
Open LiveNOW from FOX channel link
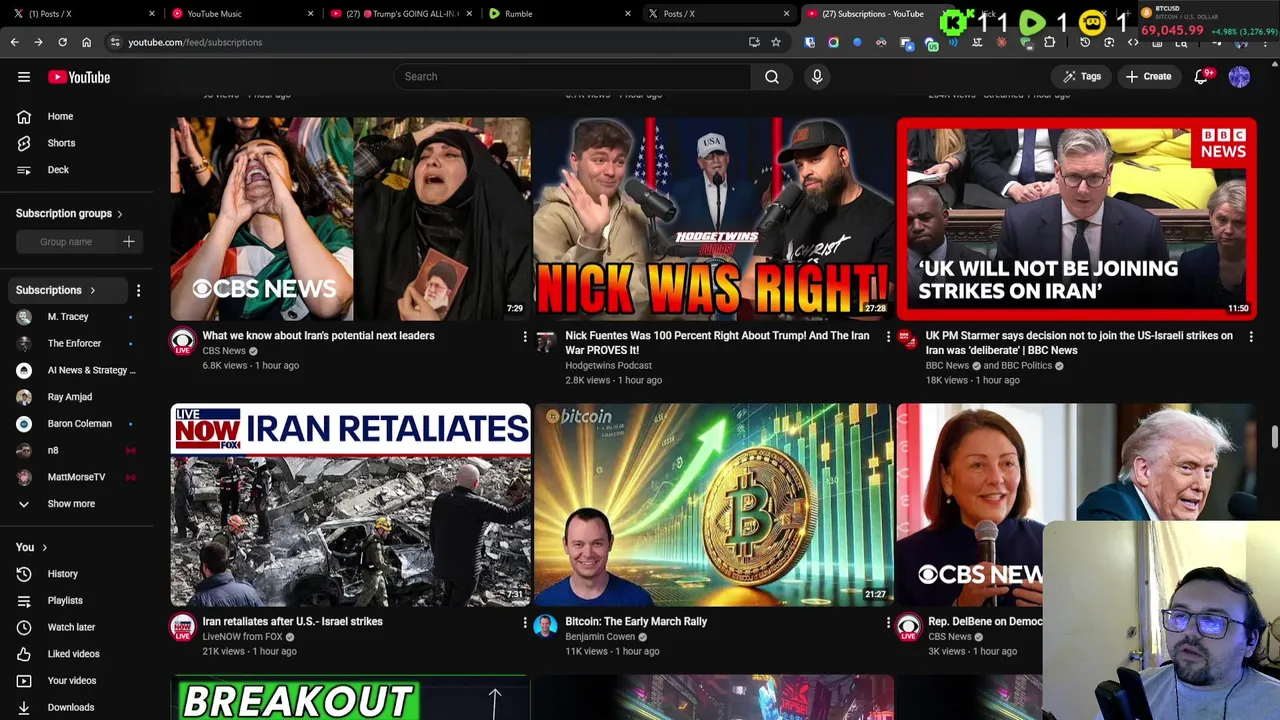242,637
